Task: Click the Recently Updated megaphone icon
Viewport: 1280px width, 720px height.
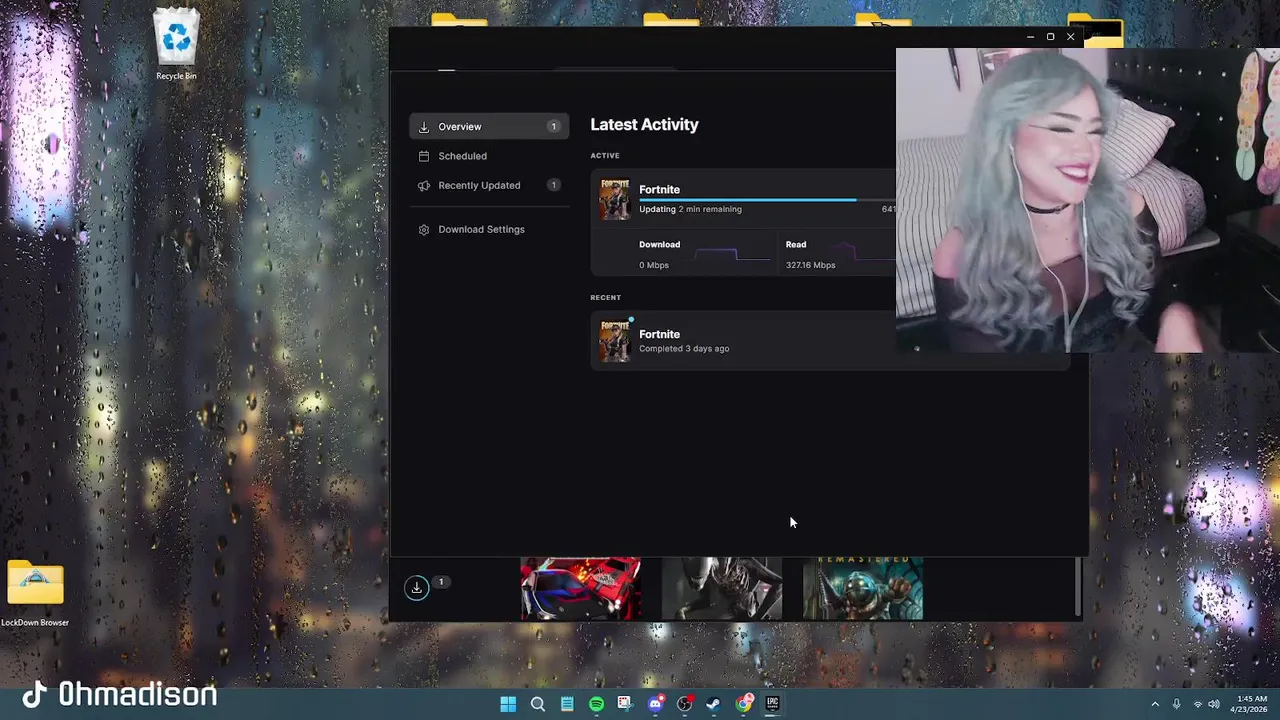Action: tap(424, 185)
